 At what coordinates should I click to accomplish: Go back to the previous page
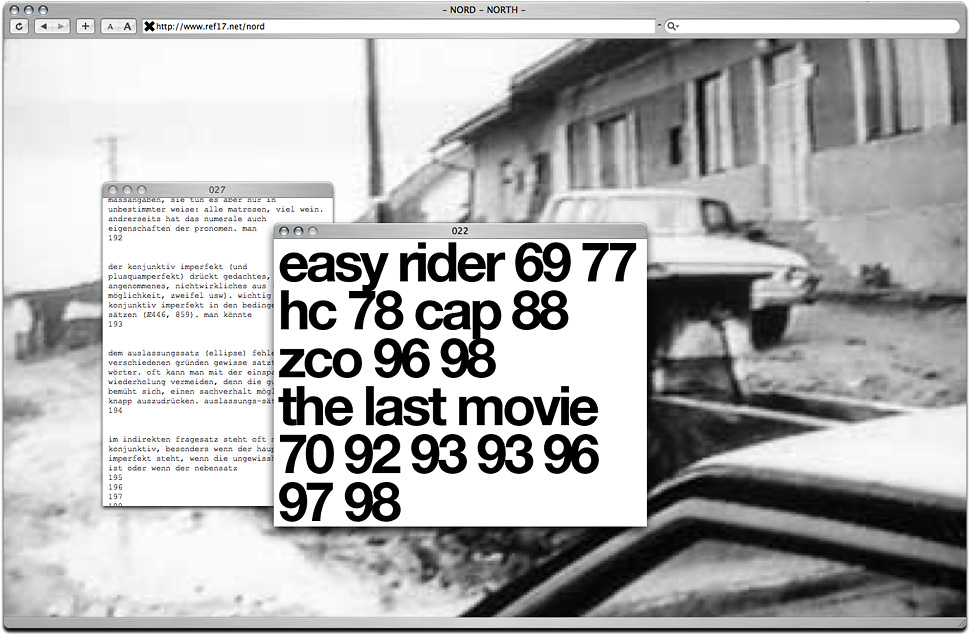click(44, 26)
